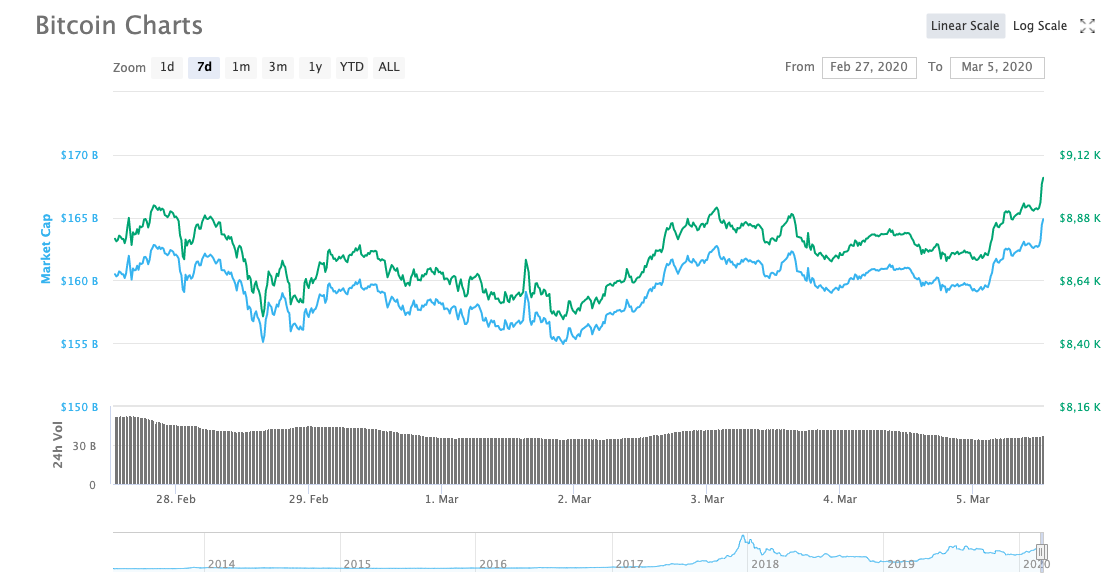The width and height of the screenshot is (1105, 583).
Task: Click the 2. Mar date label
Action: [x=574, y=499]
